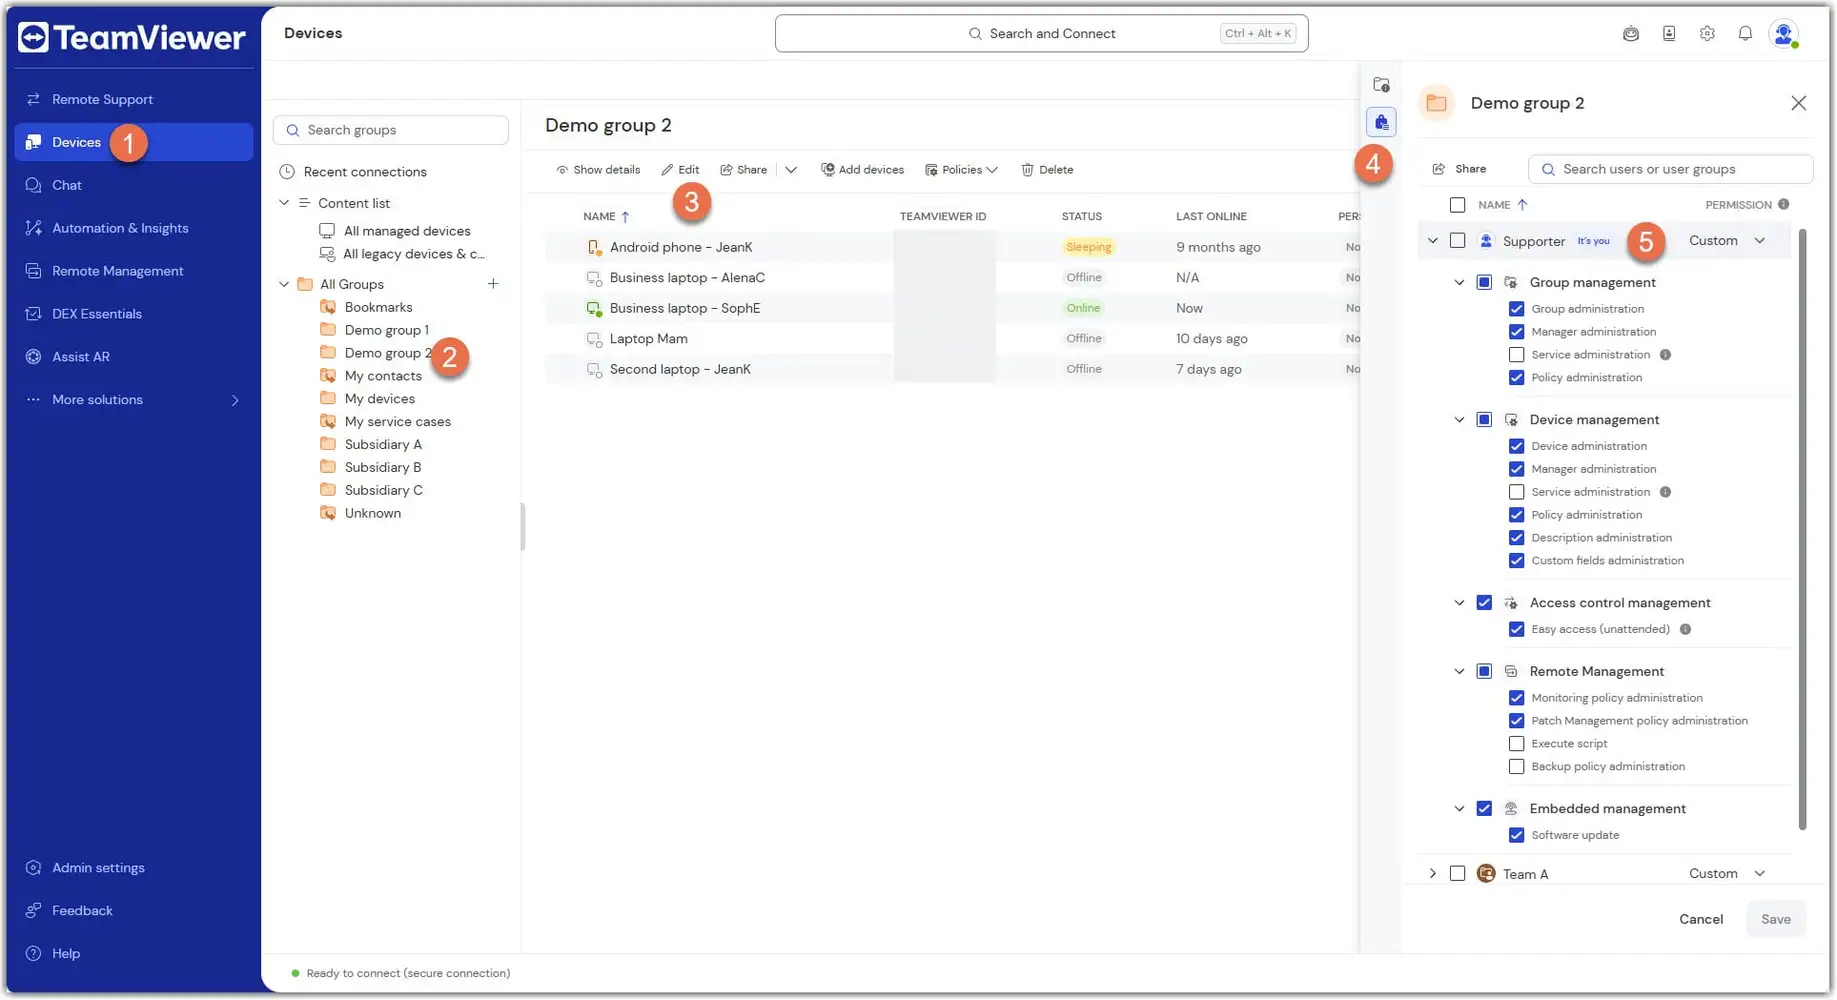Open Team A permission Custom dropdown
The height and width of the screenshot is (1000, 1837).
pyautogui.click(x=1727, y=874)
